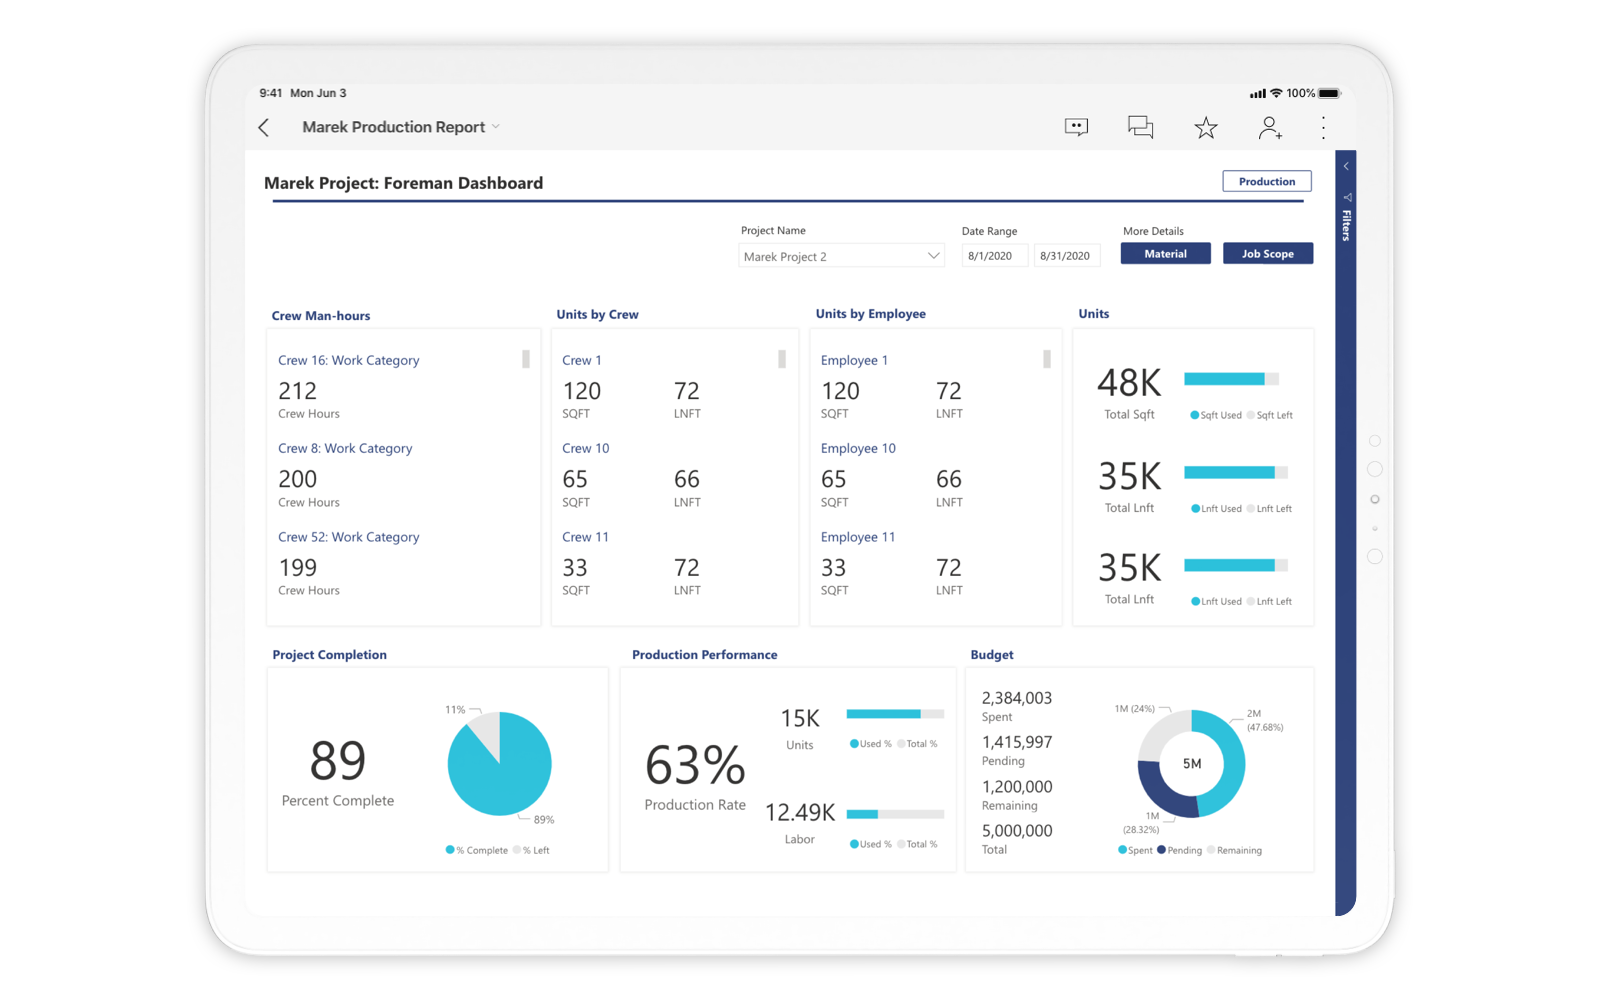1600x1000 pixels.
Task: Open the comment bubble icon in header
Action: pyautogui.click(x=1076, y=127)
